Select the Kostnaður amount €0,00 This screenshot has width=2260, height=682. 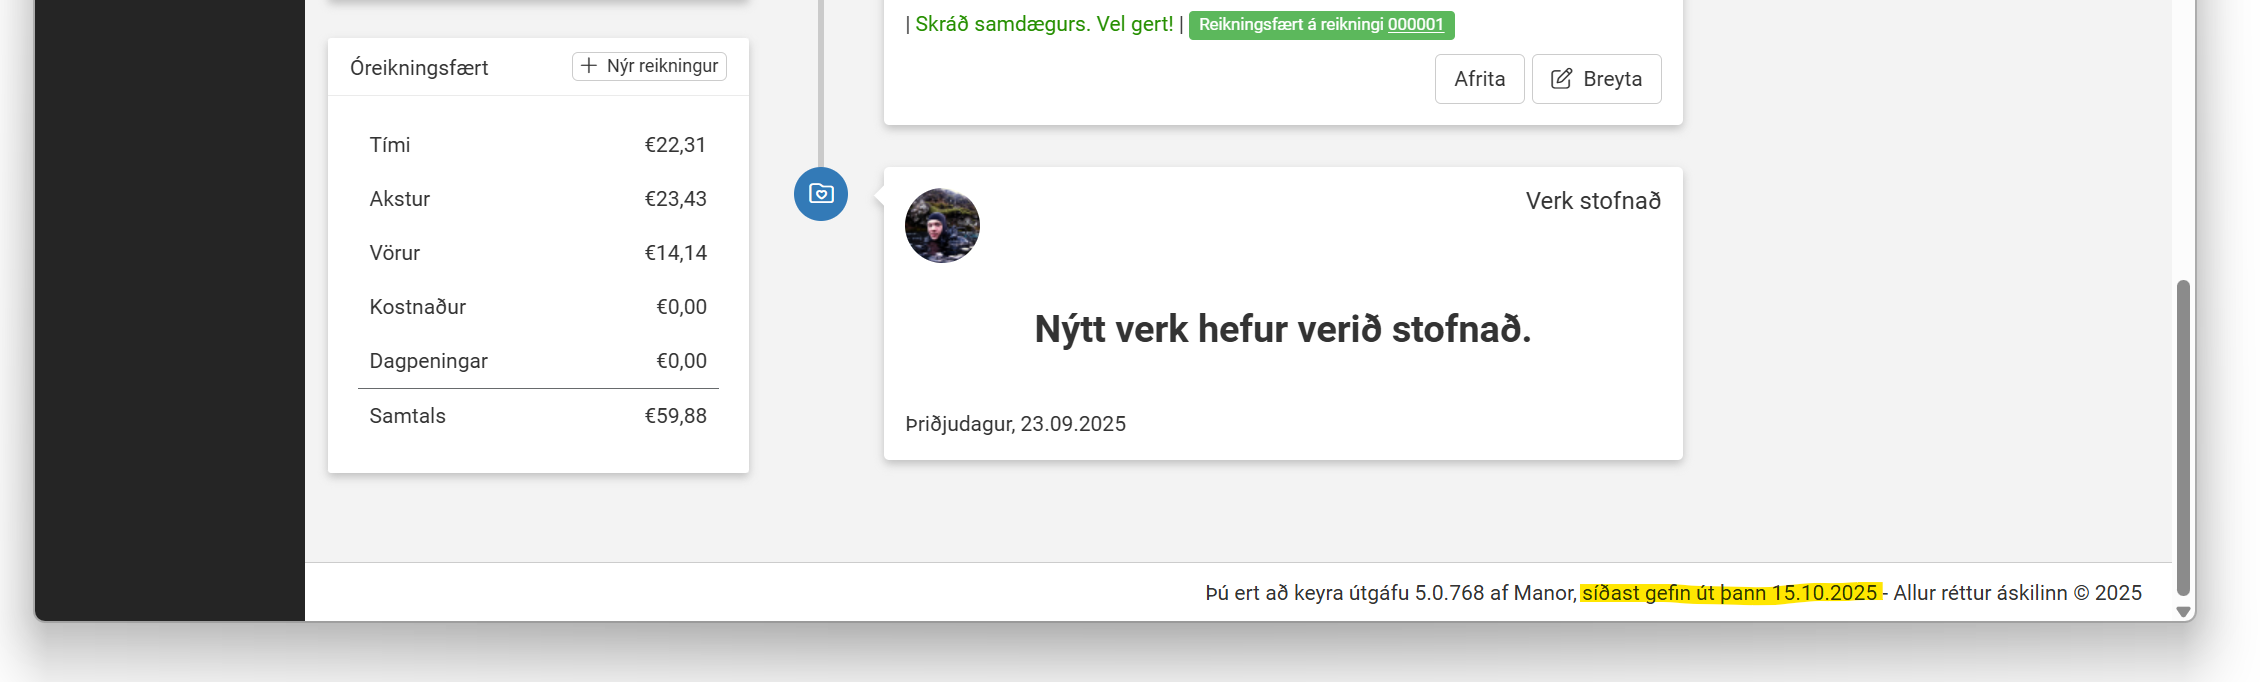tap(681, 307)
